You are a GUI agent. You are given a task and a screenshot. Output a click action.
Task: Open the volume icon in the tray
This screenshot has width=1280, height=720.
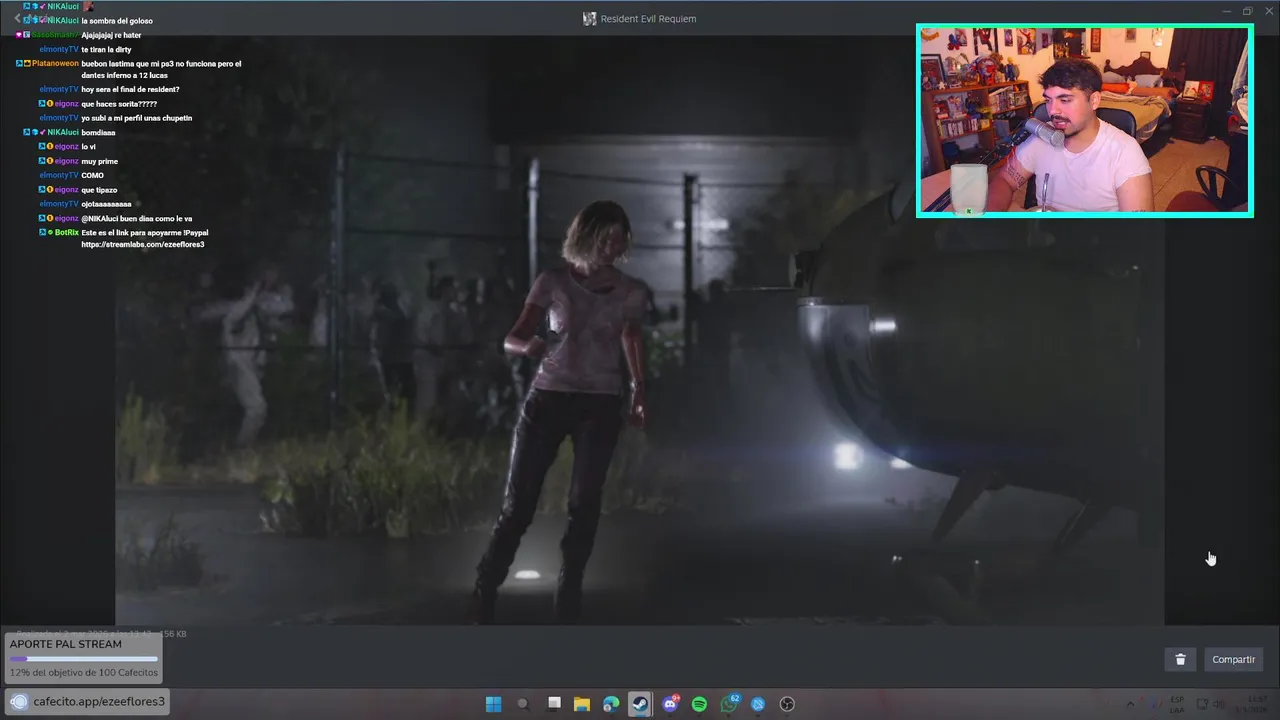click(x=1220, y=704)
